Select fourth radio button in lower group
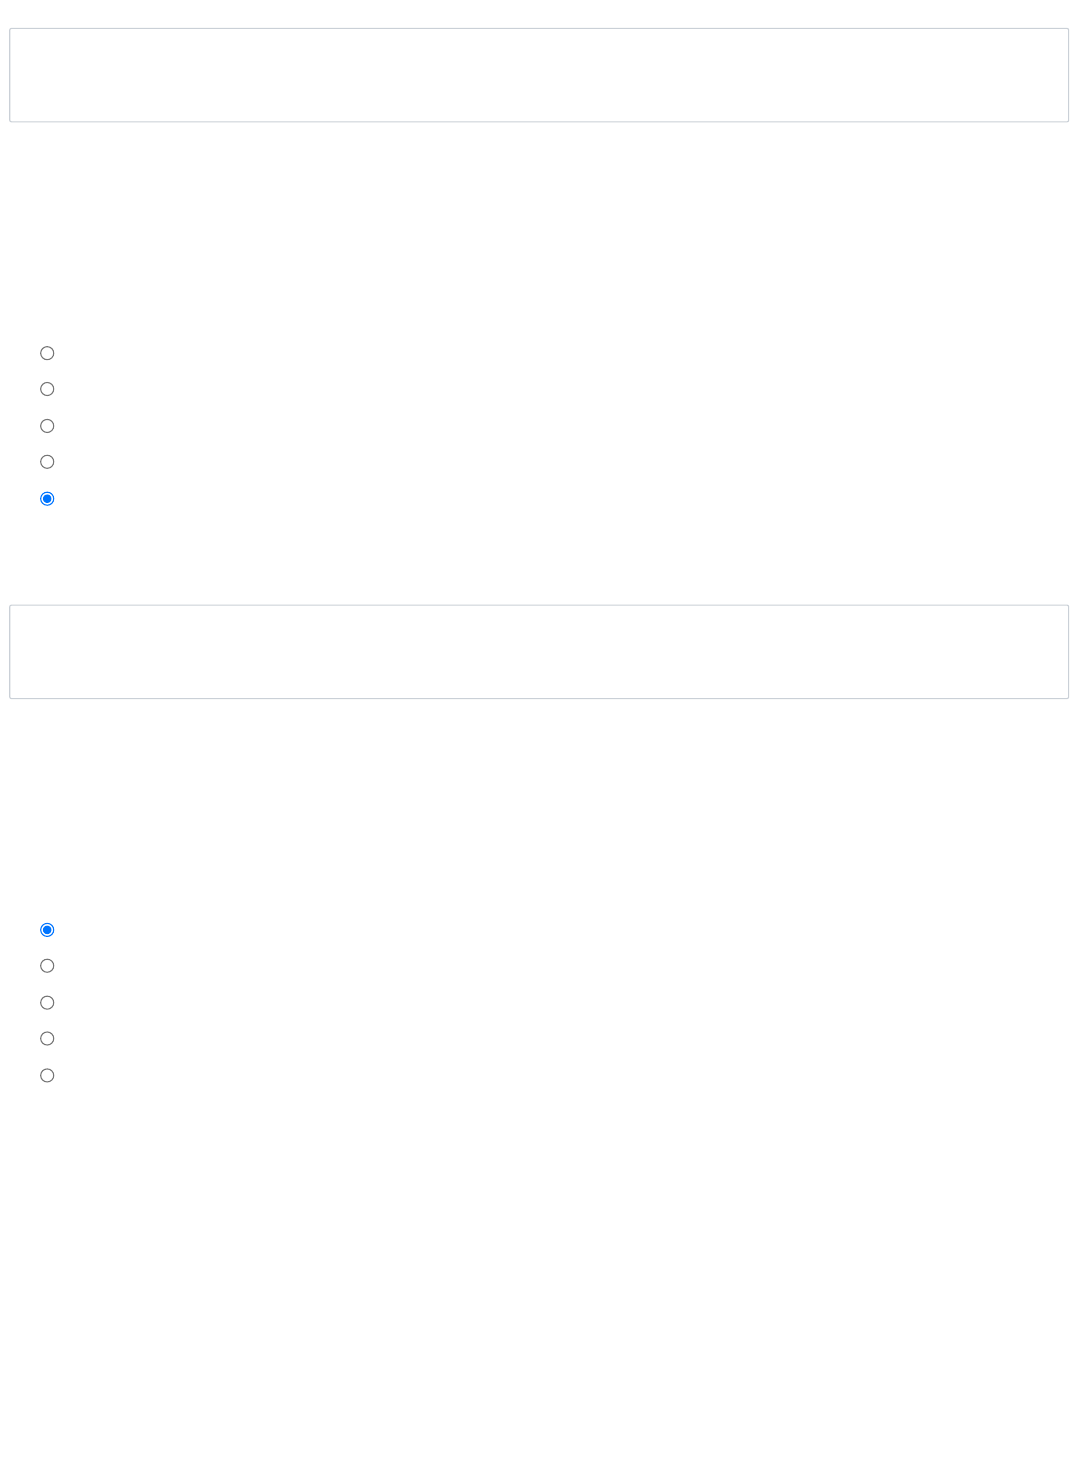Image resolution: width=1078 pixels, height=1482 pixels. click(47, 1039)
